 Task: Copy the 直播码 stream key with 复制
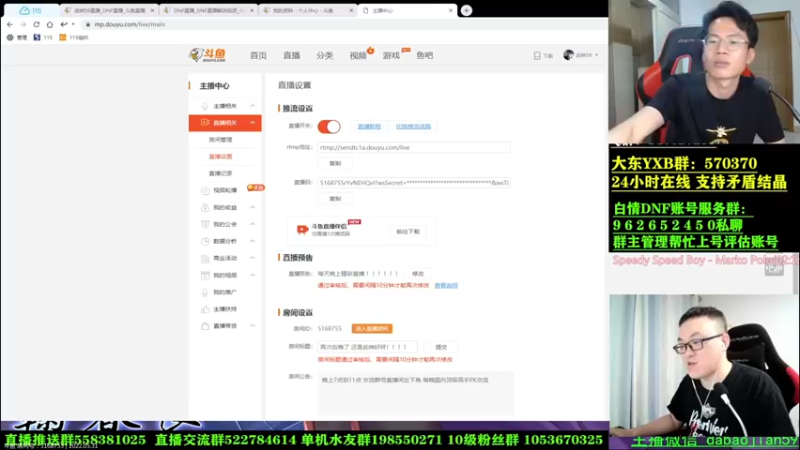(x=335, y=198)
